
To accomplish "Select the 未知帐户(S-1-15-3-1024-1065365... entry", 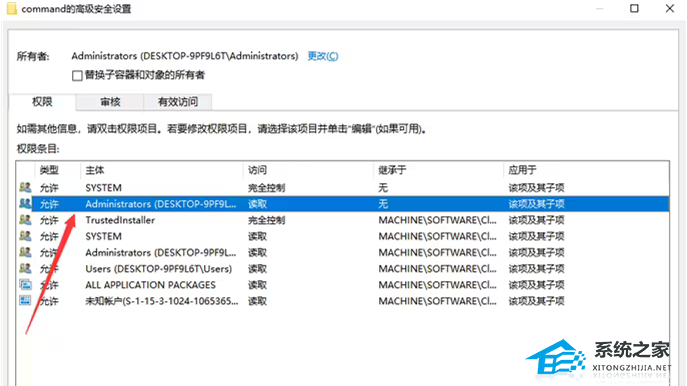I will click(x=344, y=301).
